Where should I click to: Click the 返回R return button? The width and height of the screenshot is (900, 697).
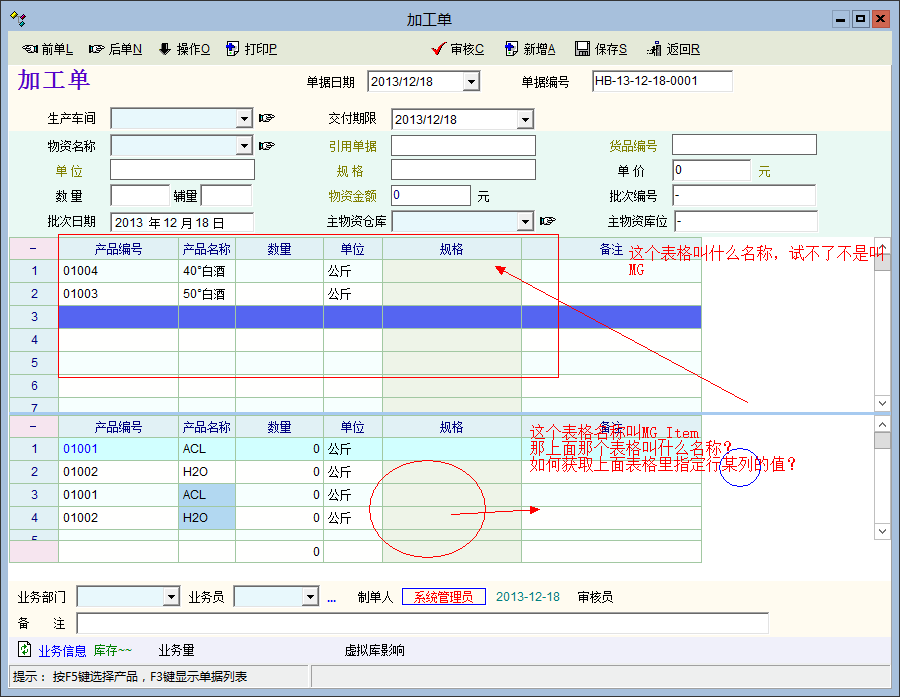[673, 49]
